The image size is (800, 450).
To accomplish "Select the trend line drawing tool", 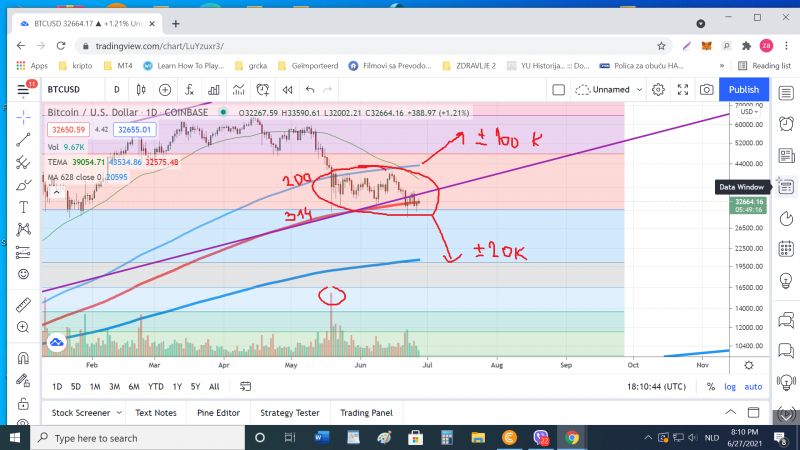I will click(22, 138).
